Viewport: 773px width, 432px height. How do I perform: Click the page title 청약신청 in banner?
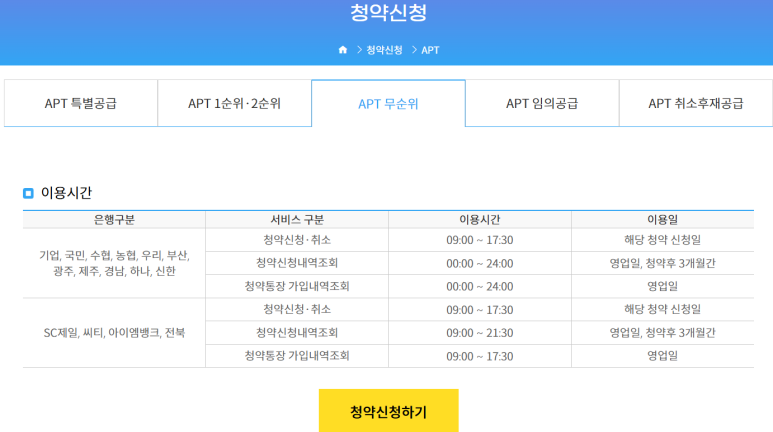tap(388, 12)
